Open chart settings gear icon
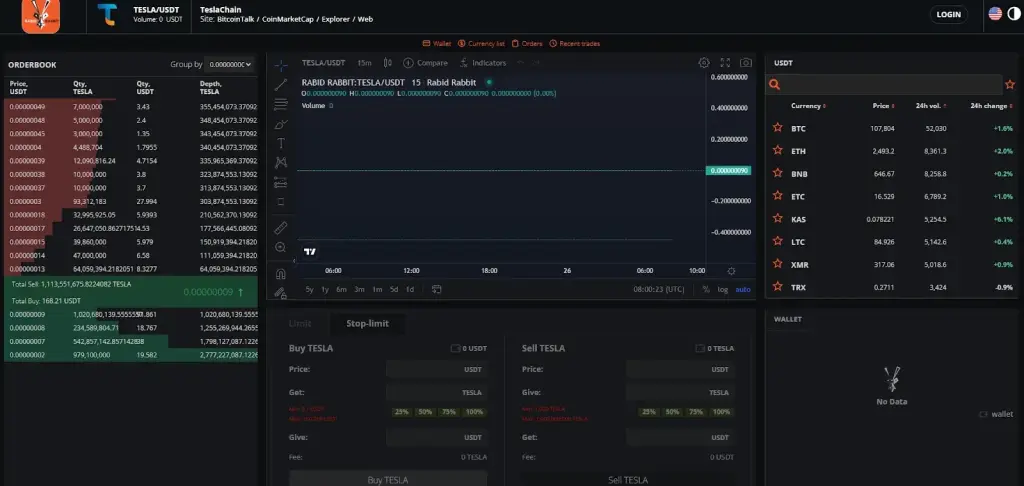1024x486 pixels. click(x=704, y=63)
